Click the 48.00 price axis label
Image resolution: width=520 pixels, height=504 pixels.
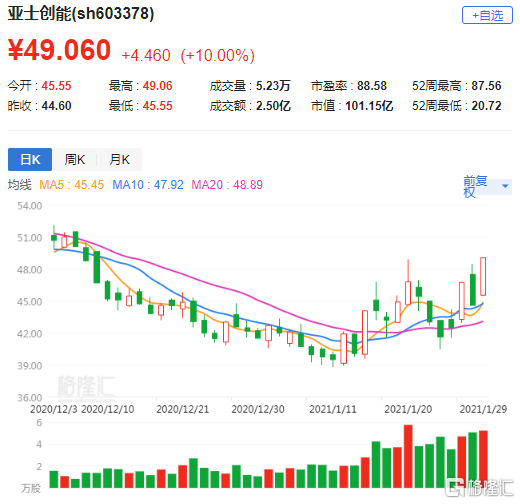(30, 270)
